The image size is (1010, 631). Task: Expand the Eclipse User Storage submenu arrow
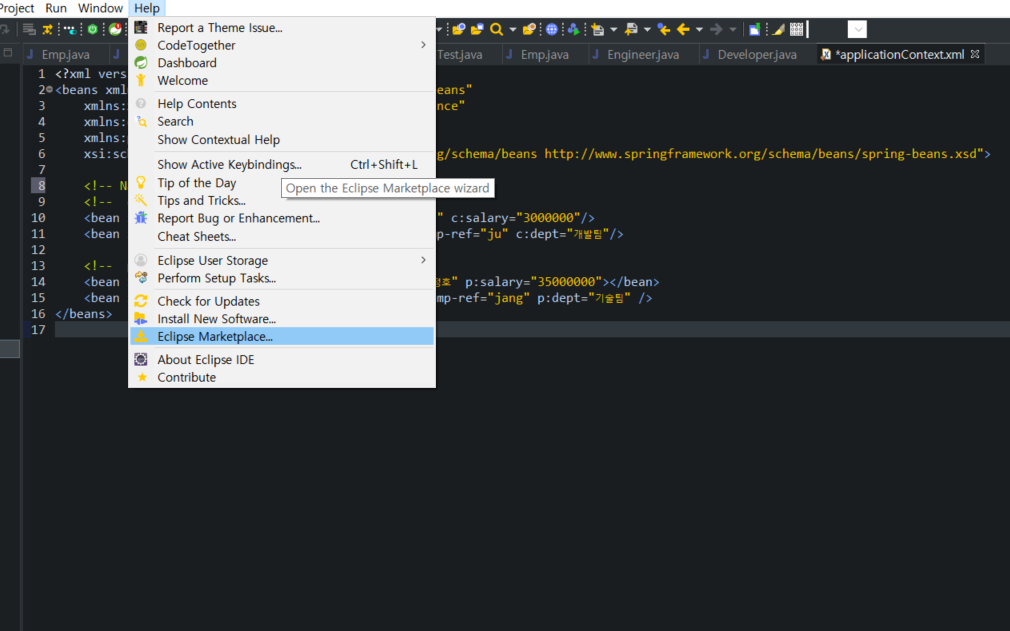[423, 260]
